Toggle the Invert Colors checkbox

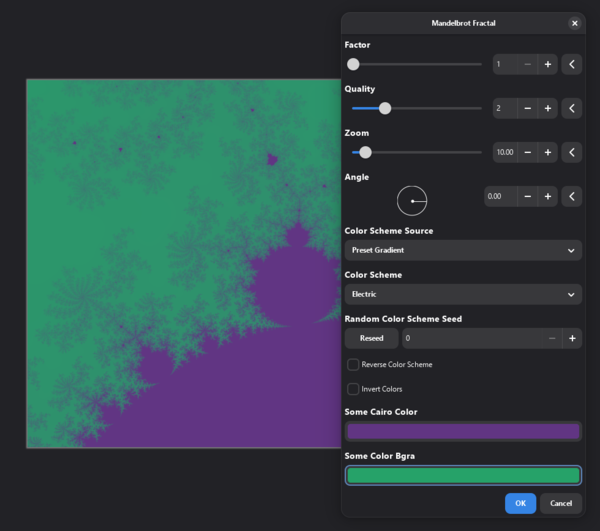[353, 389]
